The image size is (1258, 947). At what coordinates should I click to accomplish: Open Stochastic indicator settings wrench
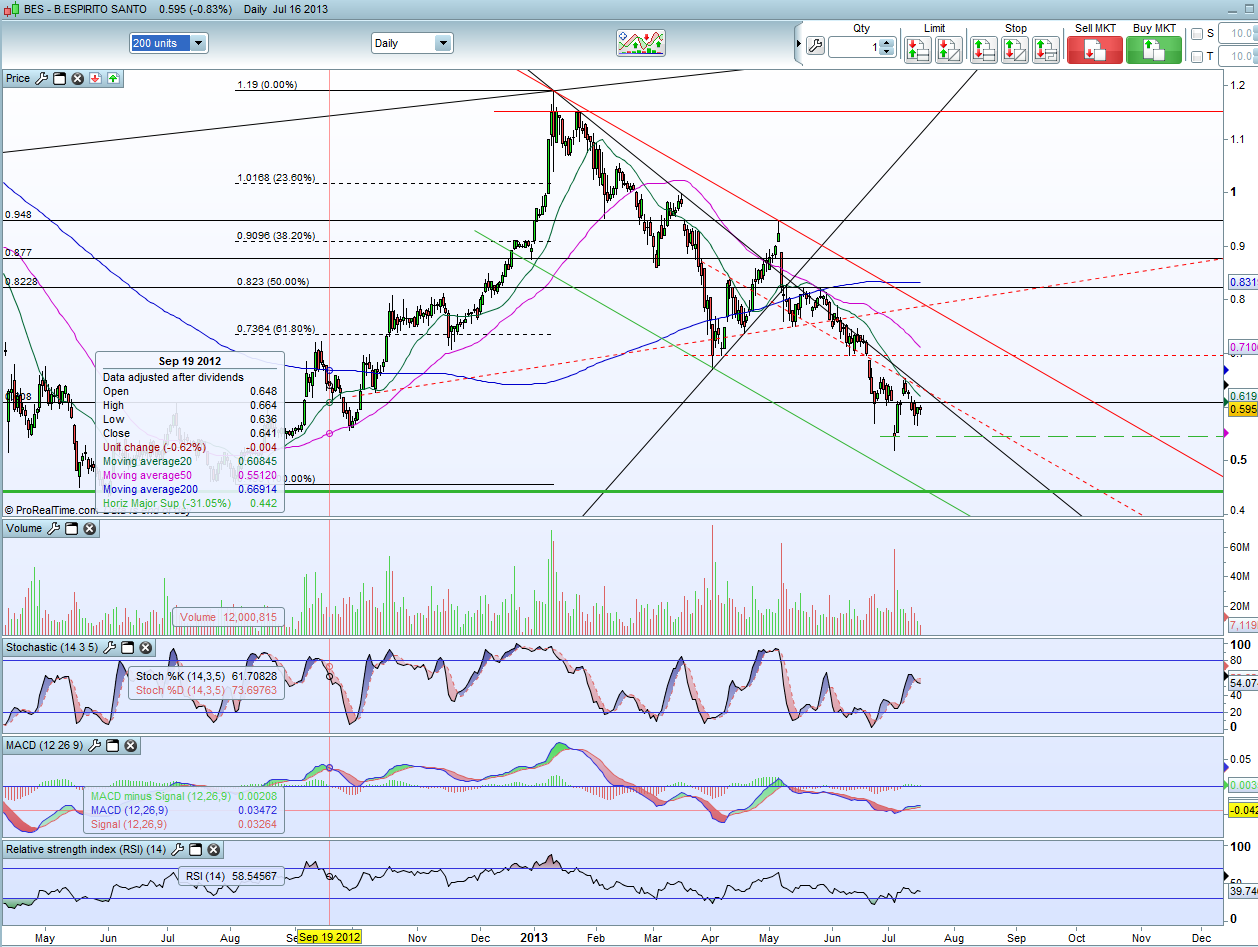coord(110,647)
